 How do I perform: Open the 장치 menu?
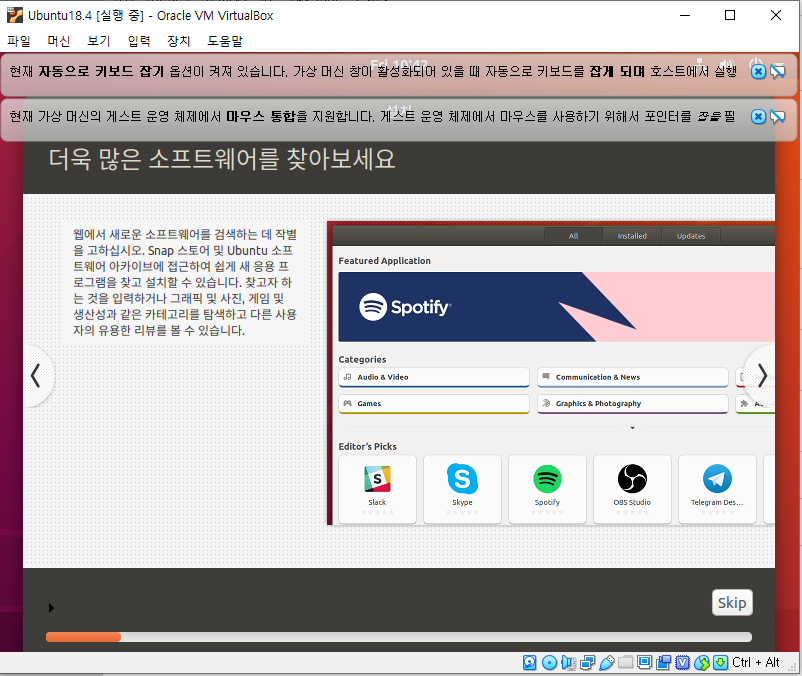179,41
